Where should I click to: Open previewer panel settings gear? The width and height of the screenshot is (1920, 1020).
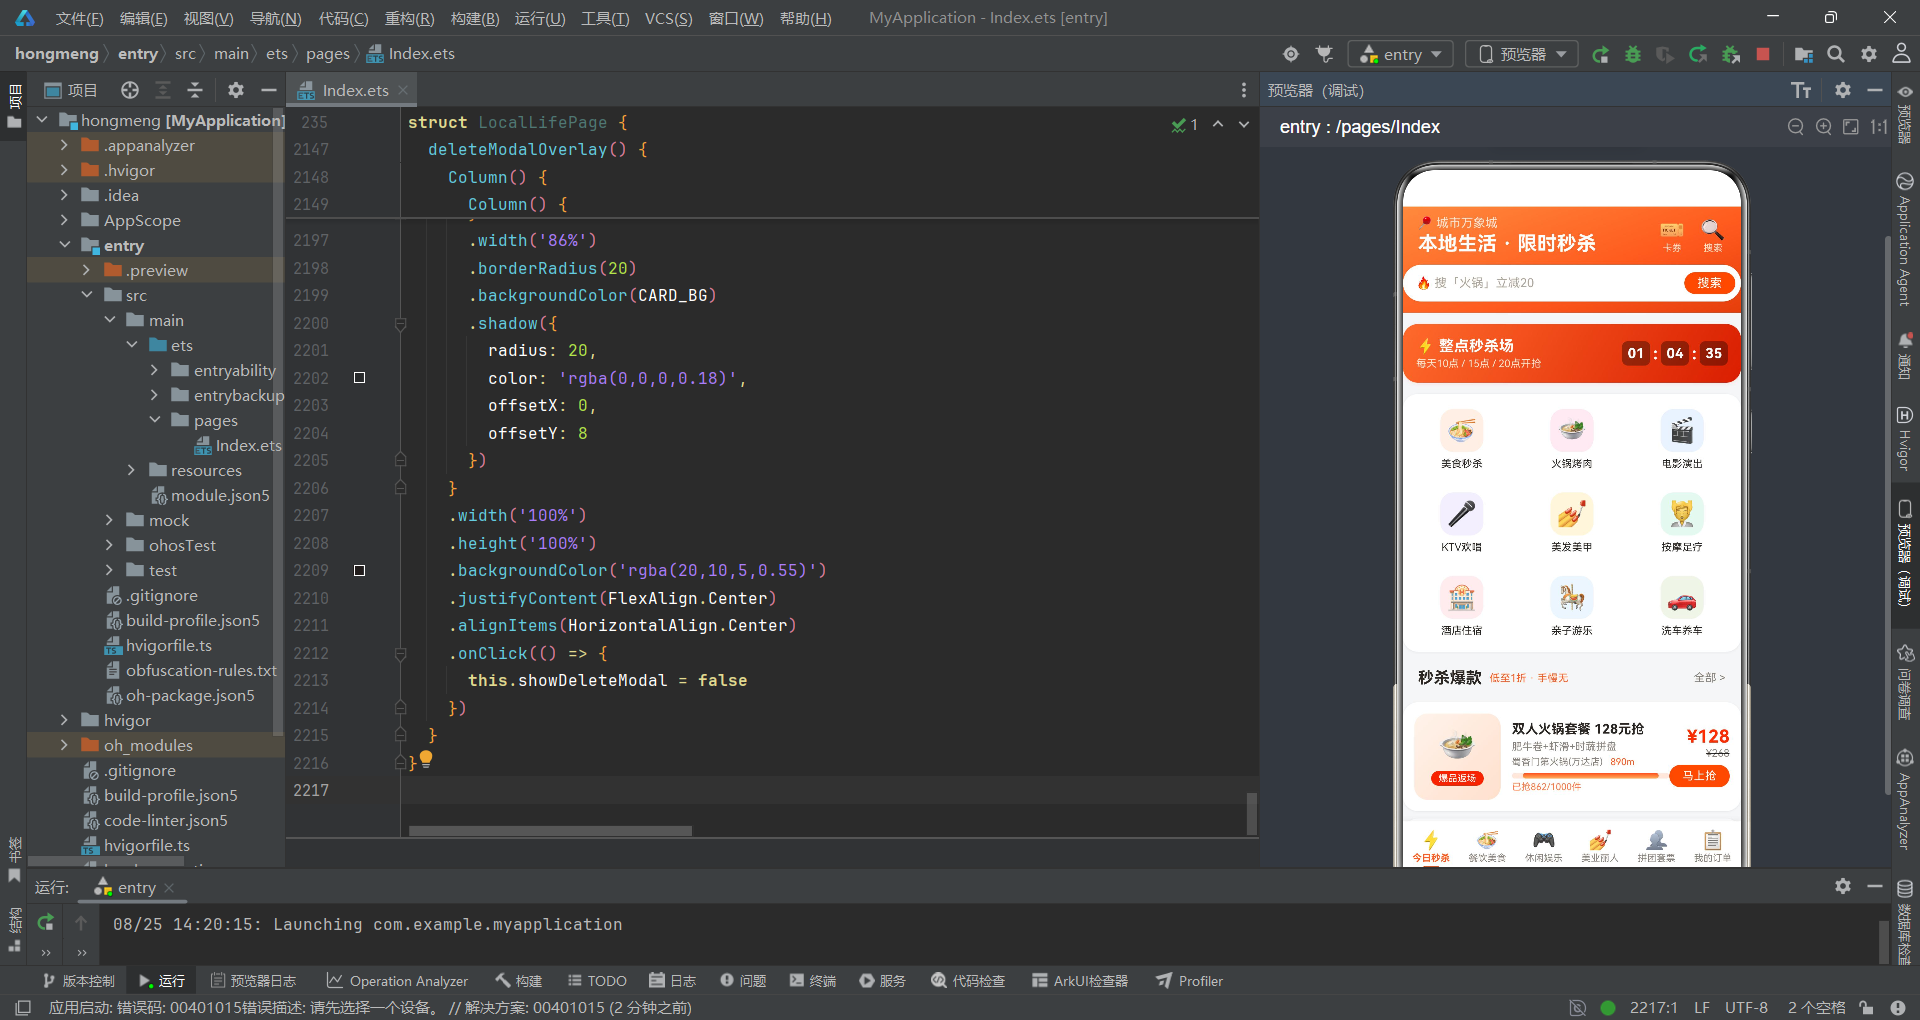pyautogui.click(x=1843, y=91)
